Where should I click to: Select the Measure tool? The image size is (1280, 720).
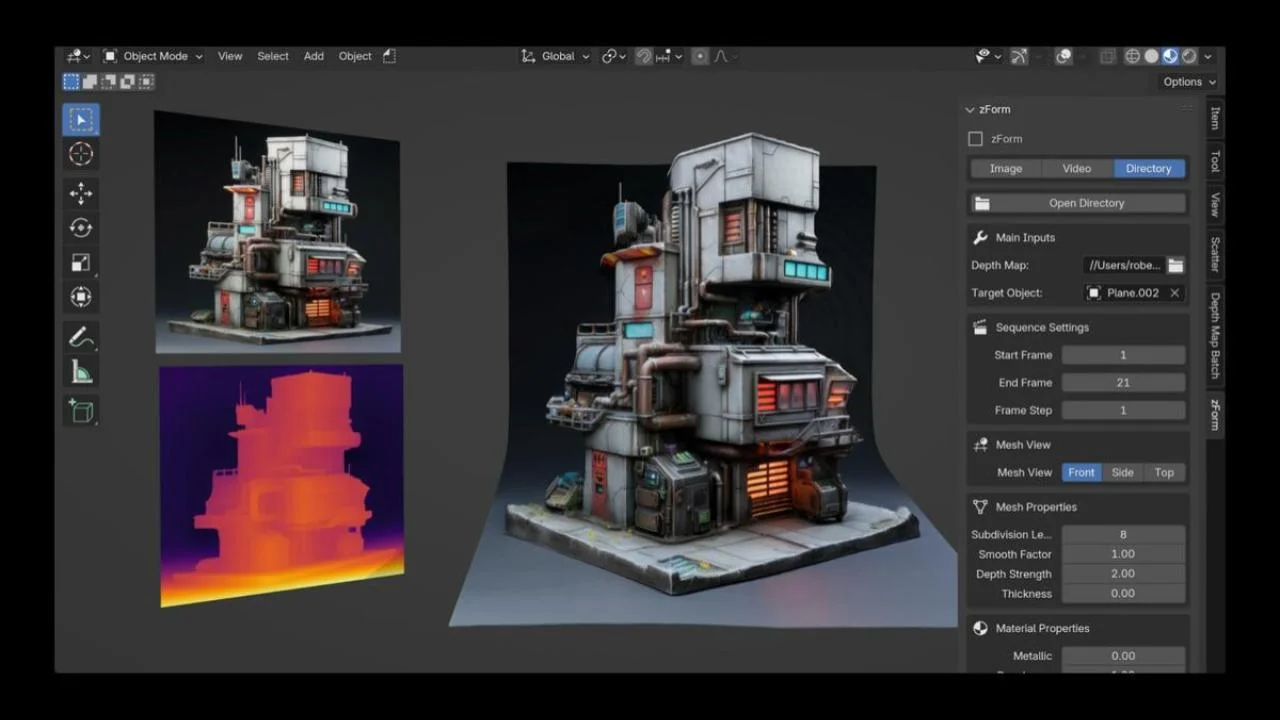81,373
